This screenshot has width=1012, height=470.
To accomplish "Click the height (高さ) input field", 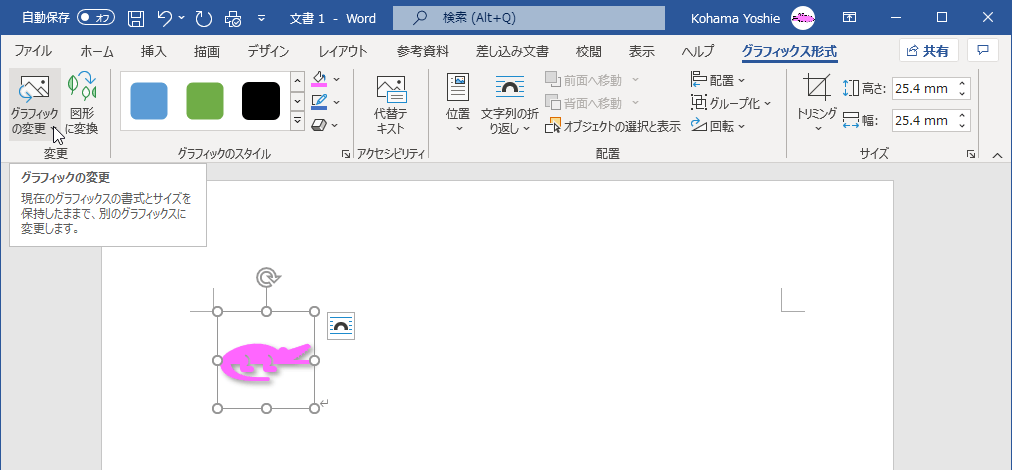I will click(924, 89).
